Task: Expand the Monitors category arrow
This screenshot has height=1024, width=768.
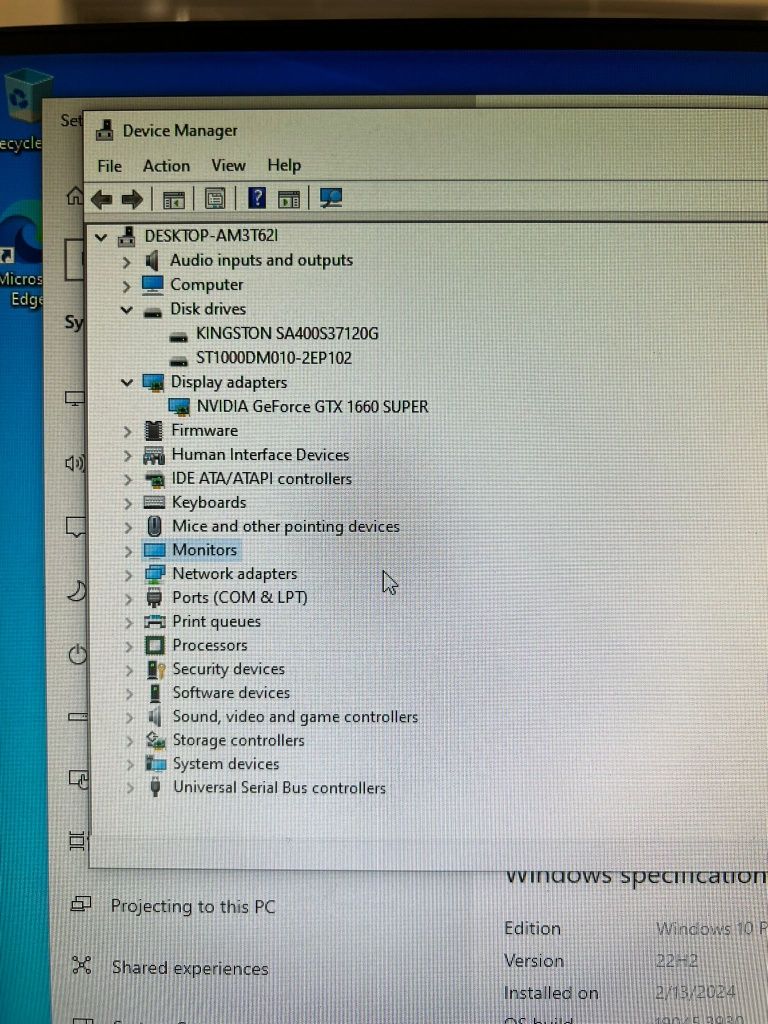Action: click(129, 551)
